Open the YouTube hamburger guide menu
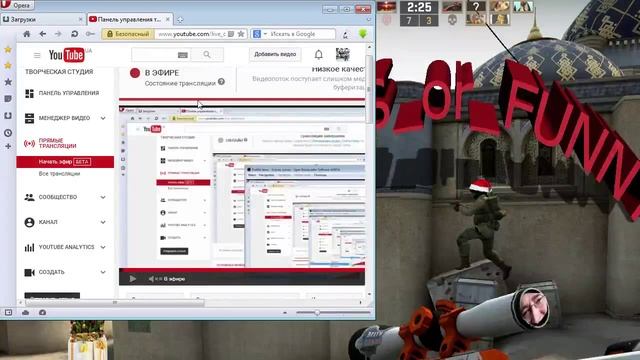The height and width of the screenshot is (360, 640). click(37, 55)
